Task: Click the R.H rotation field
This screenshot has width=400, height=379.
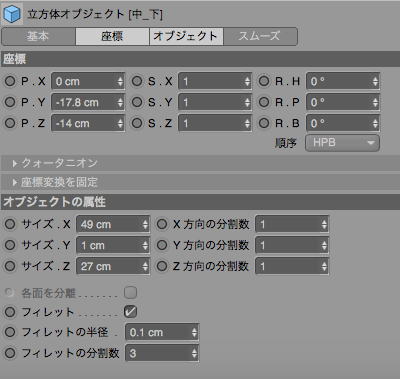Action: pyautogui.click(x=343, y=81)
